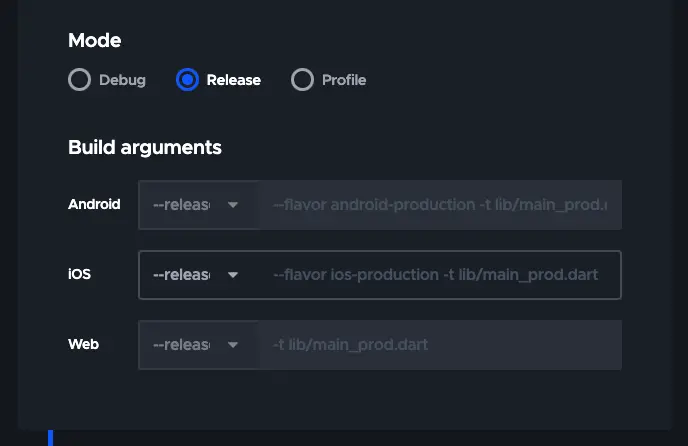Click the Build arguments heading

coord(145,148)
